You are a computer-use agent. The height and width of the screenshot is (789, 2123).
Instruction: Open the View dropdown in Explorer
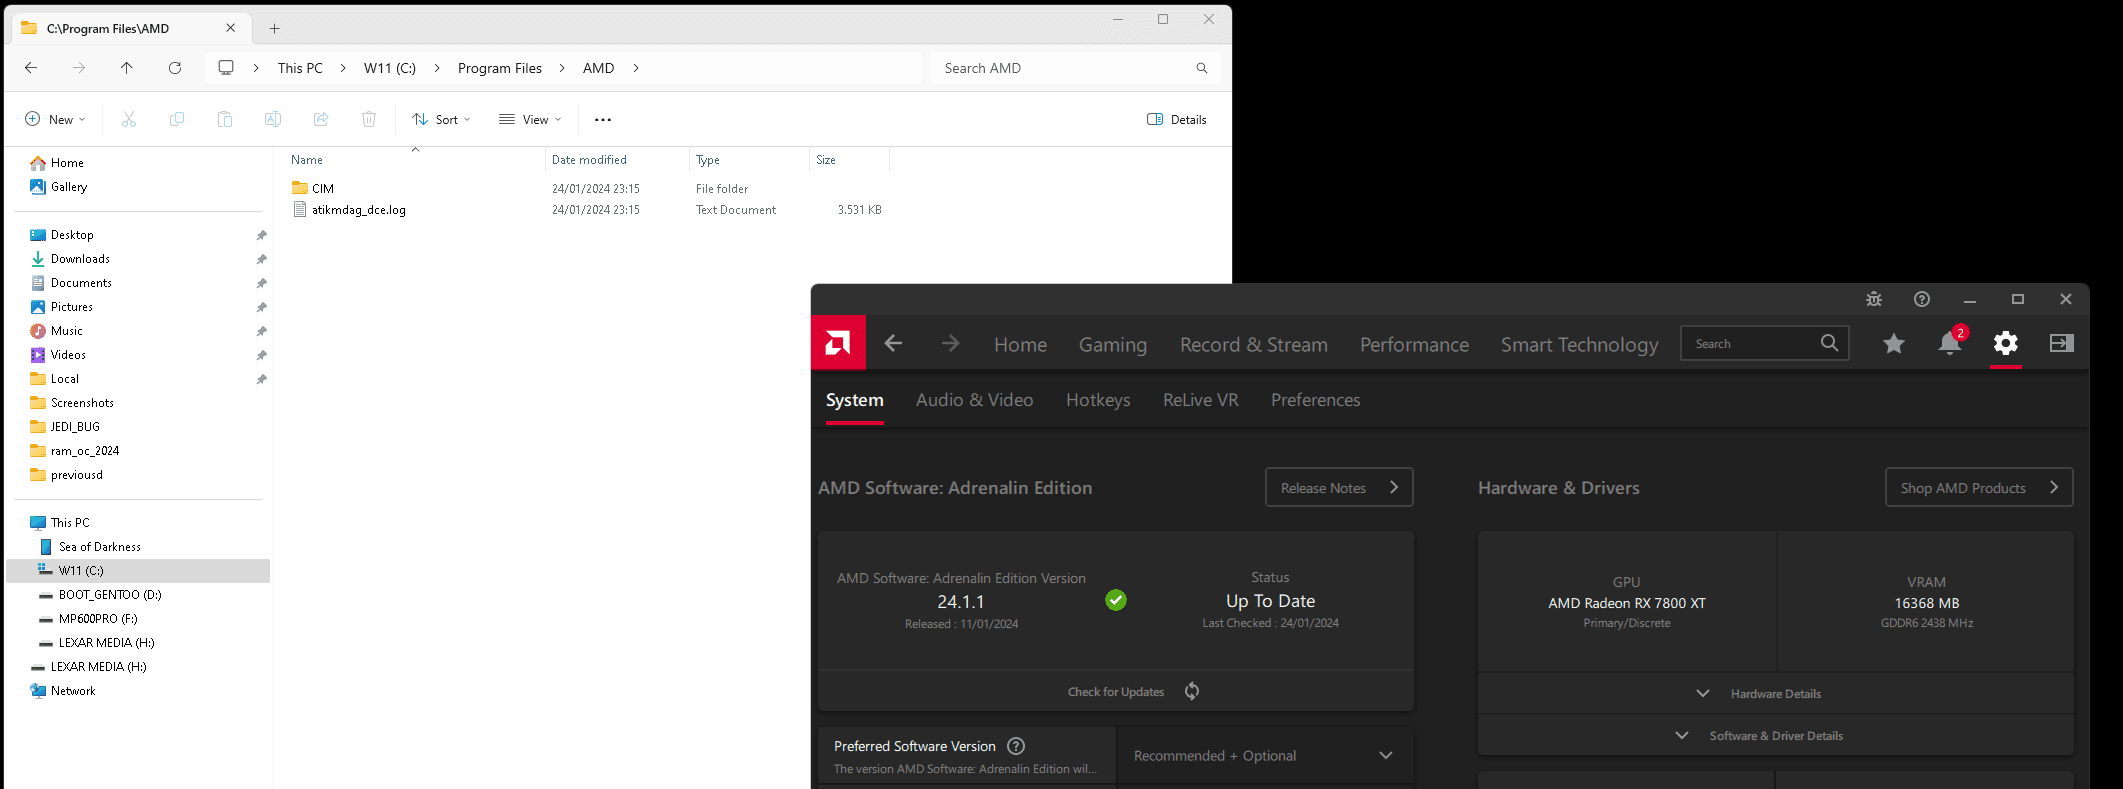pos(530,119)
